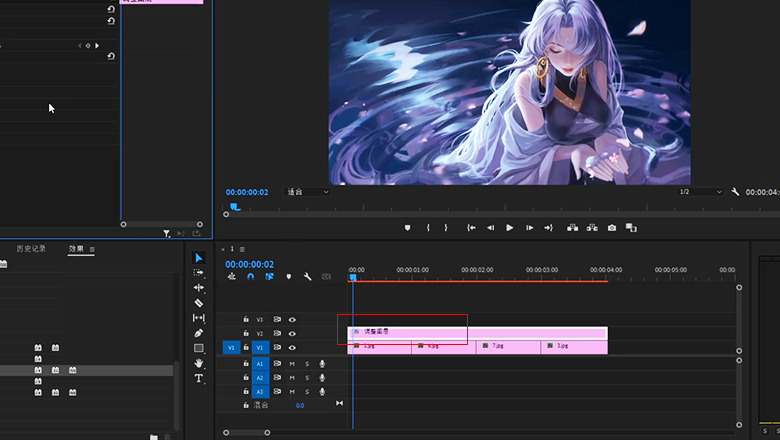Open Effects panel menu icon

92,249
